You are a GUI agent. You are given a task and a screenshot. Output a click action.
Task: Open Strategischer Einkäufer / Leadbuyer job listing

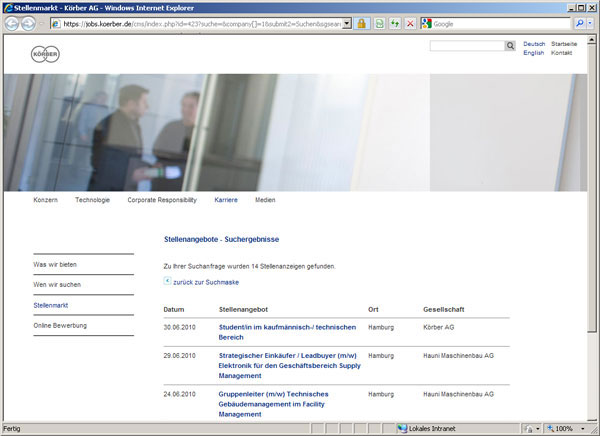(290, 366)
